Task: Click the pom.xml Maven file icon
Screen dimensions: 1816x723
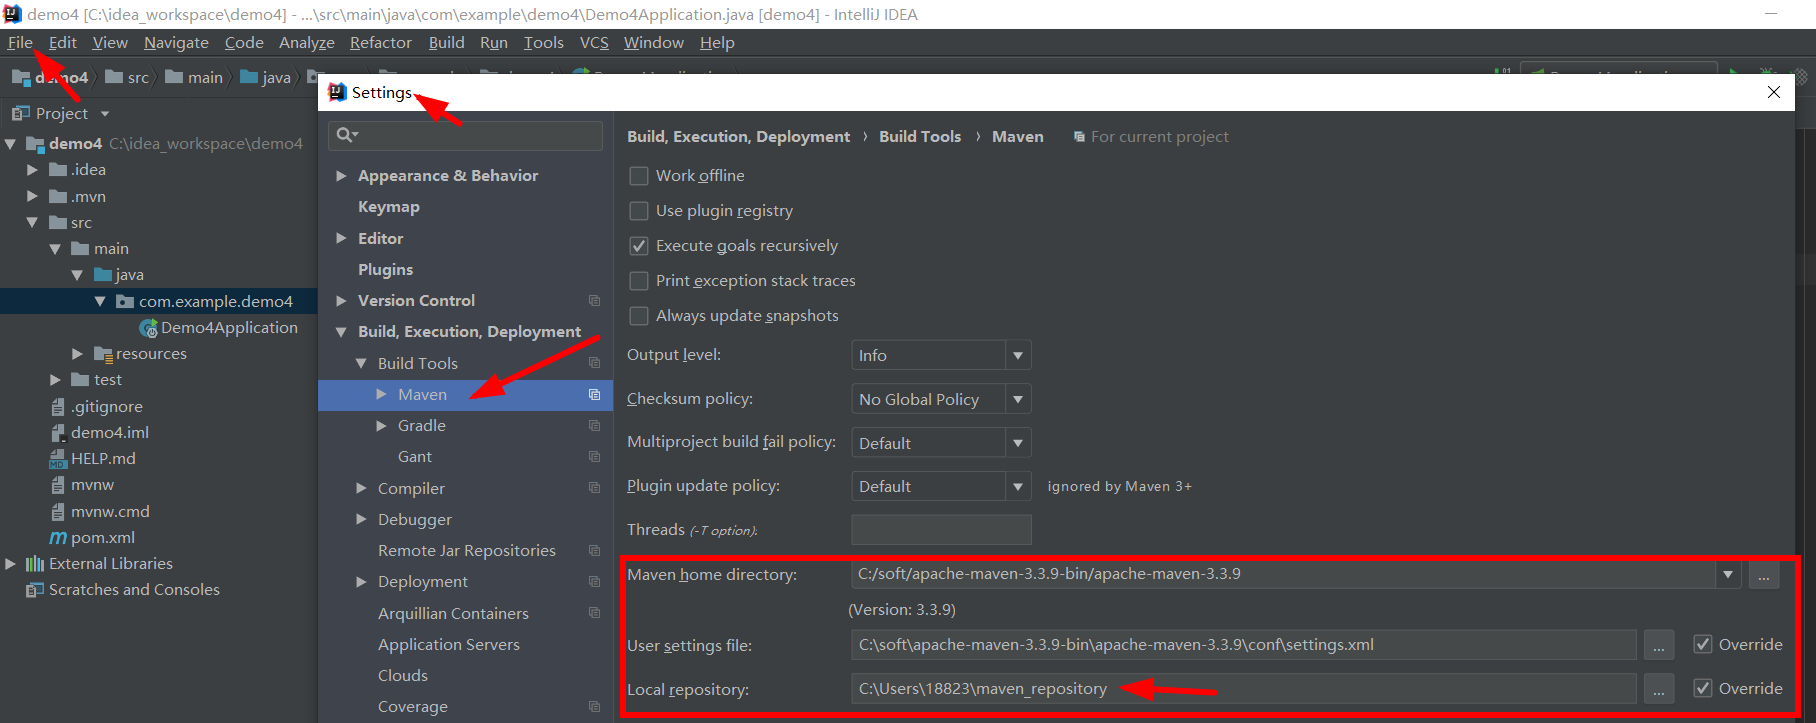Action: 58,538
